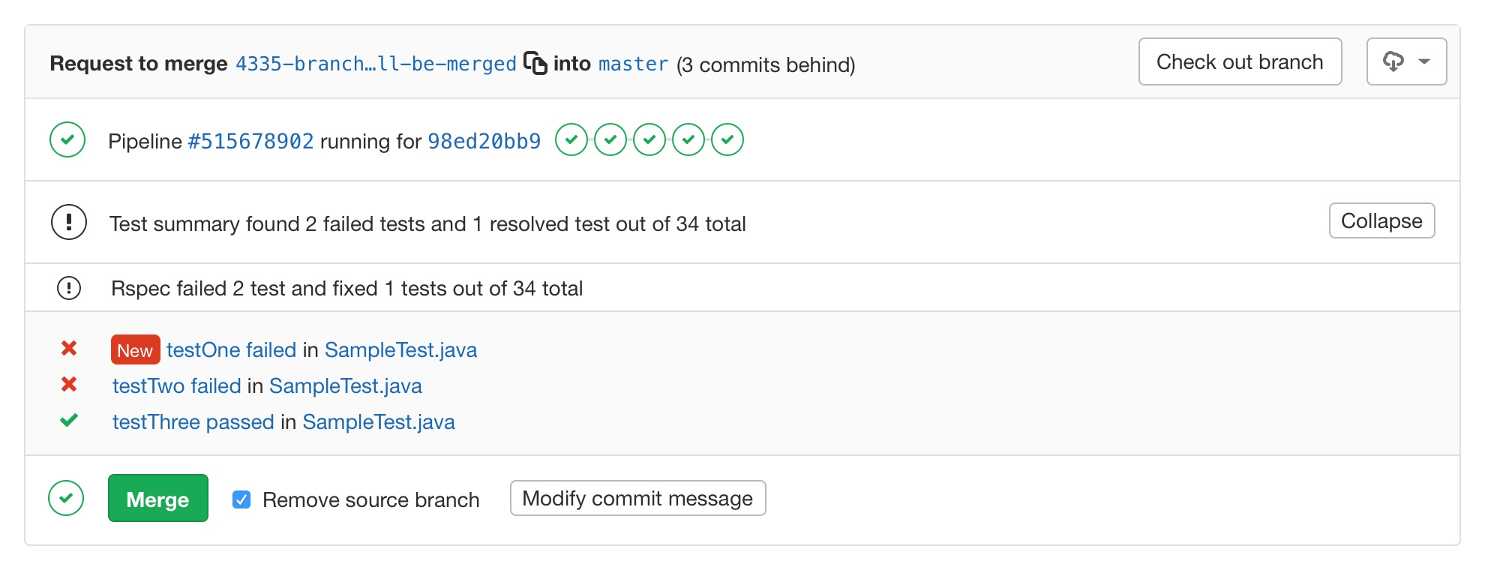The image size is (1485, 579).
Task: Click the last mini pipeline stage icon
Action: (727, 139)
